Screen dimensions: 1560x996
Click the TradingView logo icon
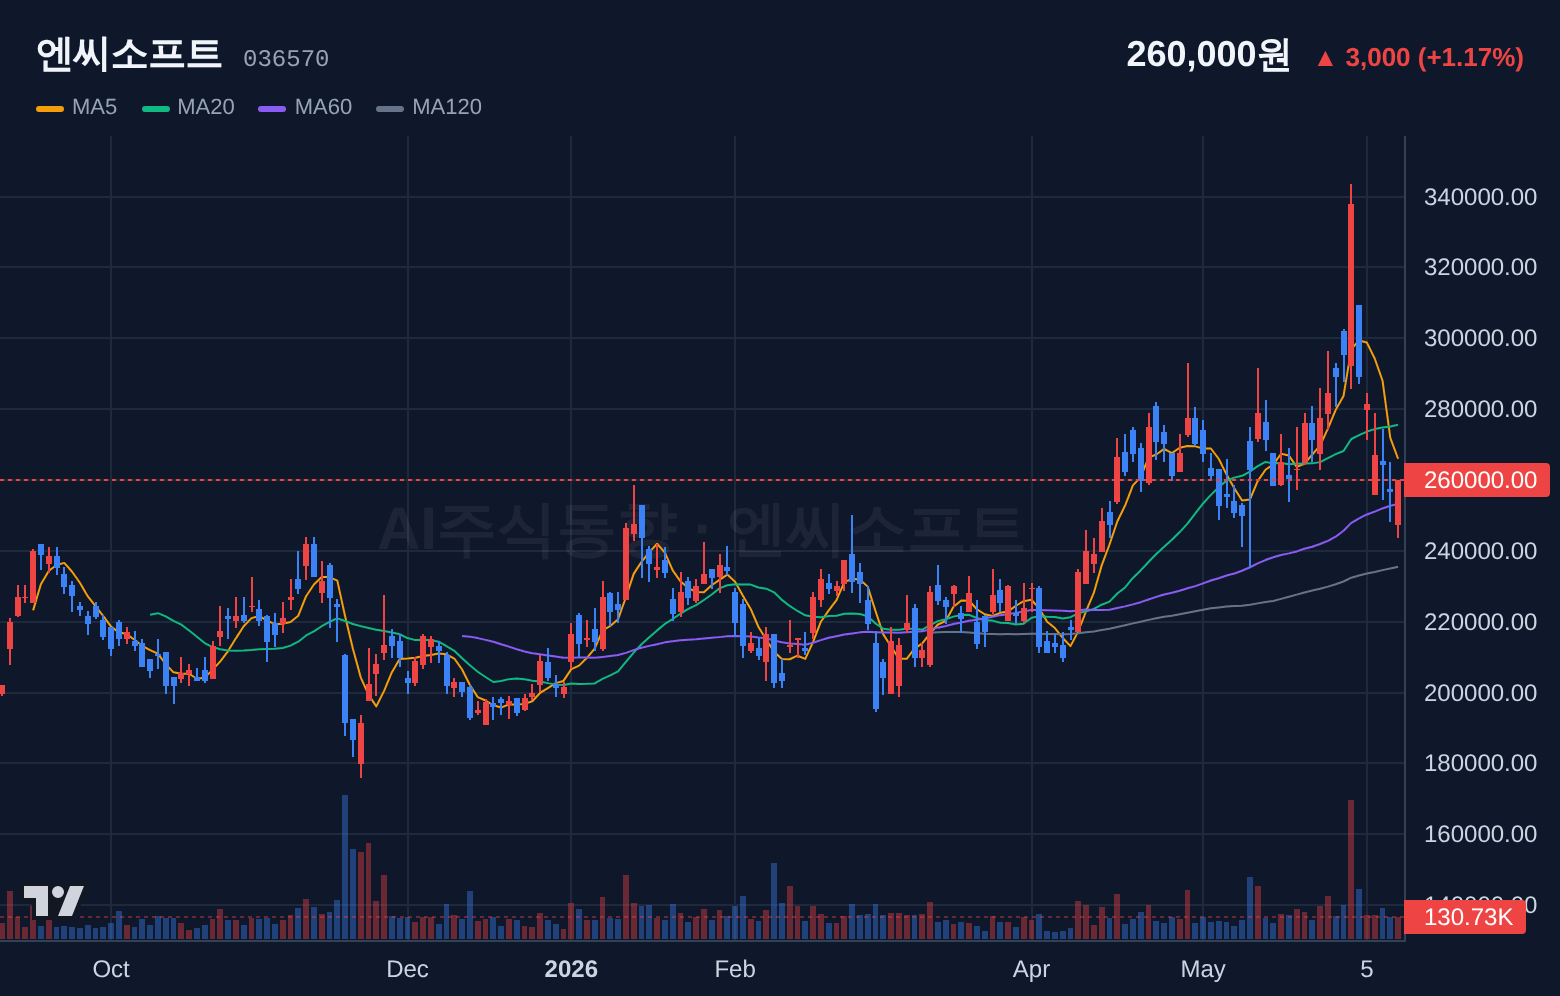[x=53, y=901]
